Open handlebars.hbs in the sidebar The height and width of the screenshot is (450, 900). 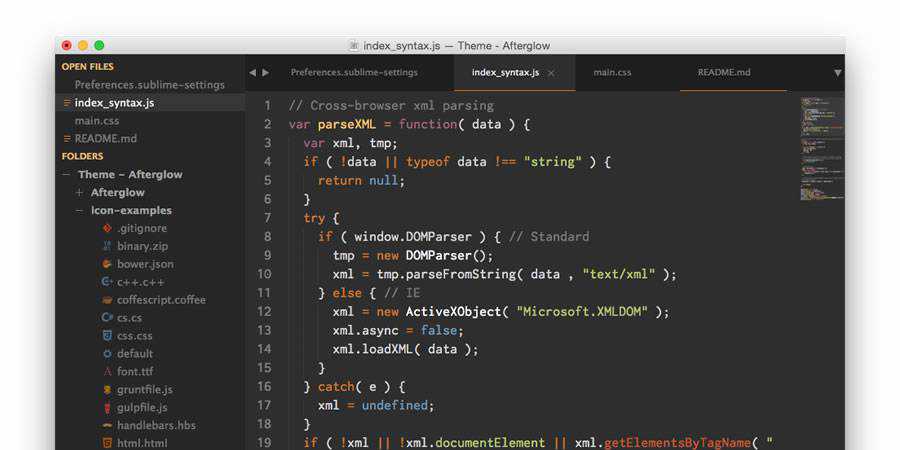[156, 425]
